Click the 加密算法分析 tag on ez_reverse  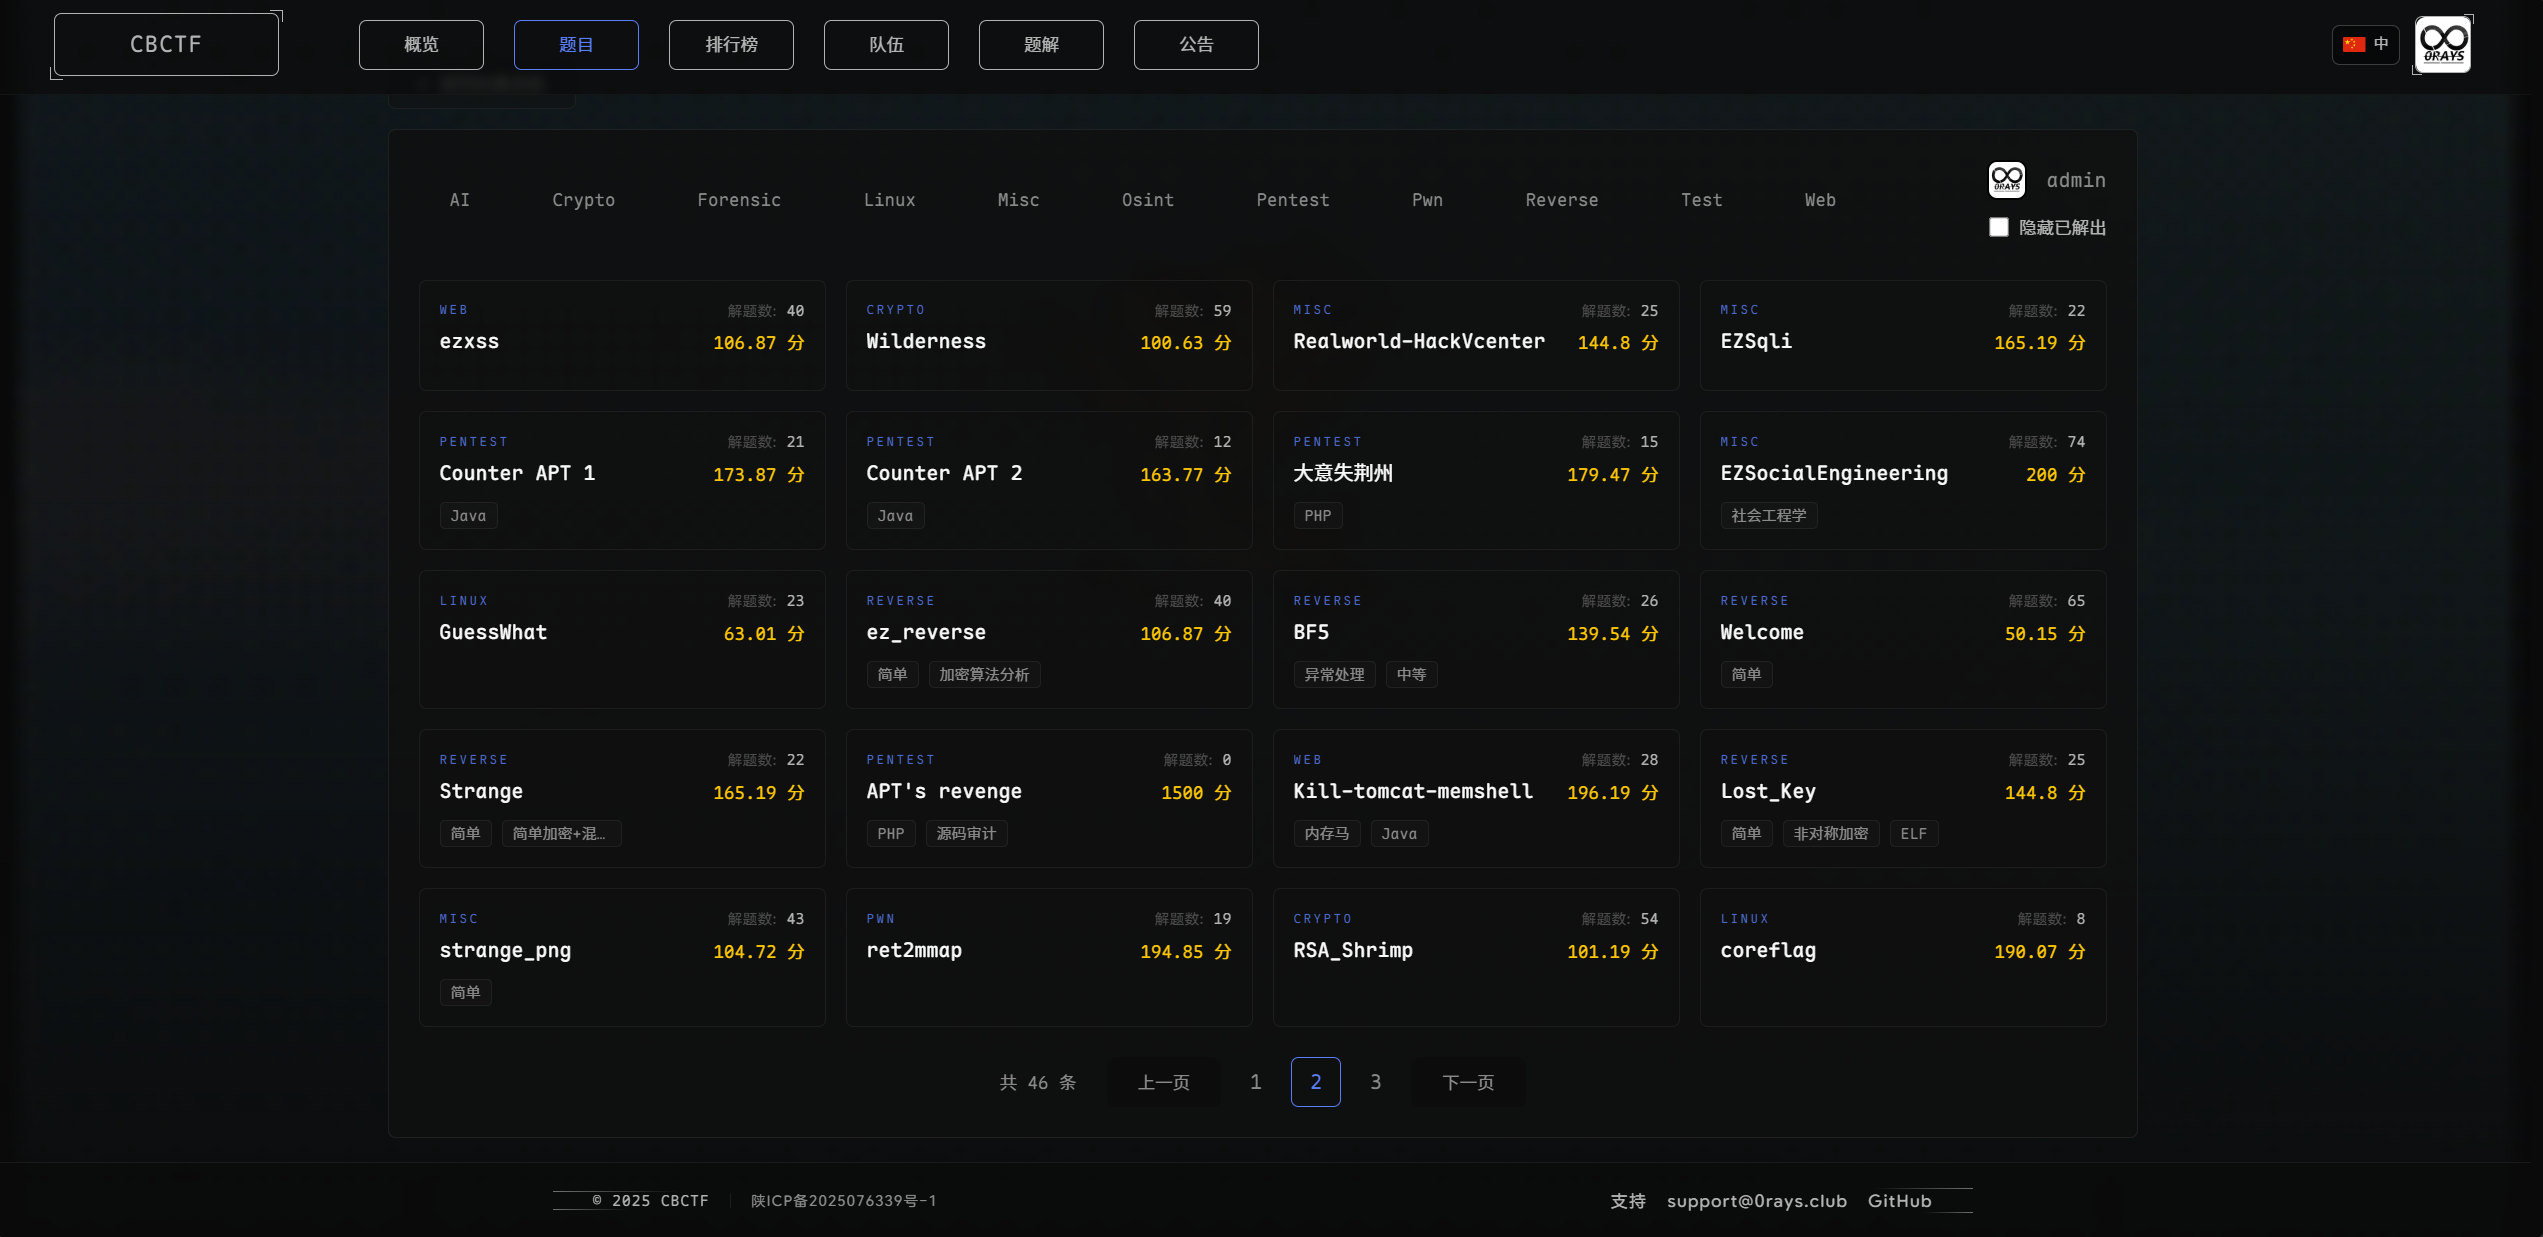984,675
